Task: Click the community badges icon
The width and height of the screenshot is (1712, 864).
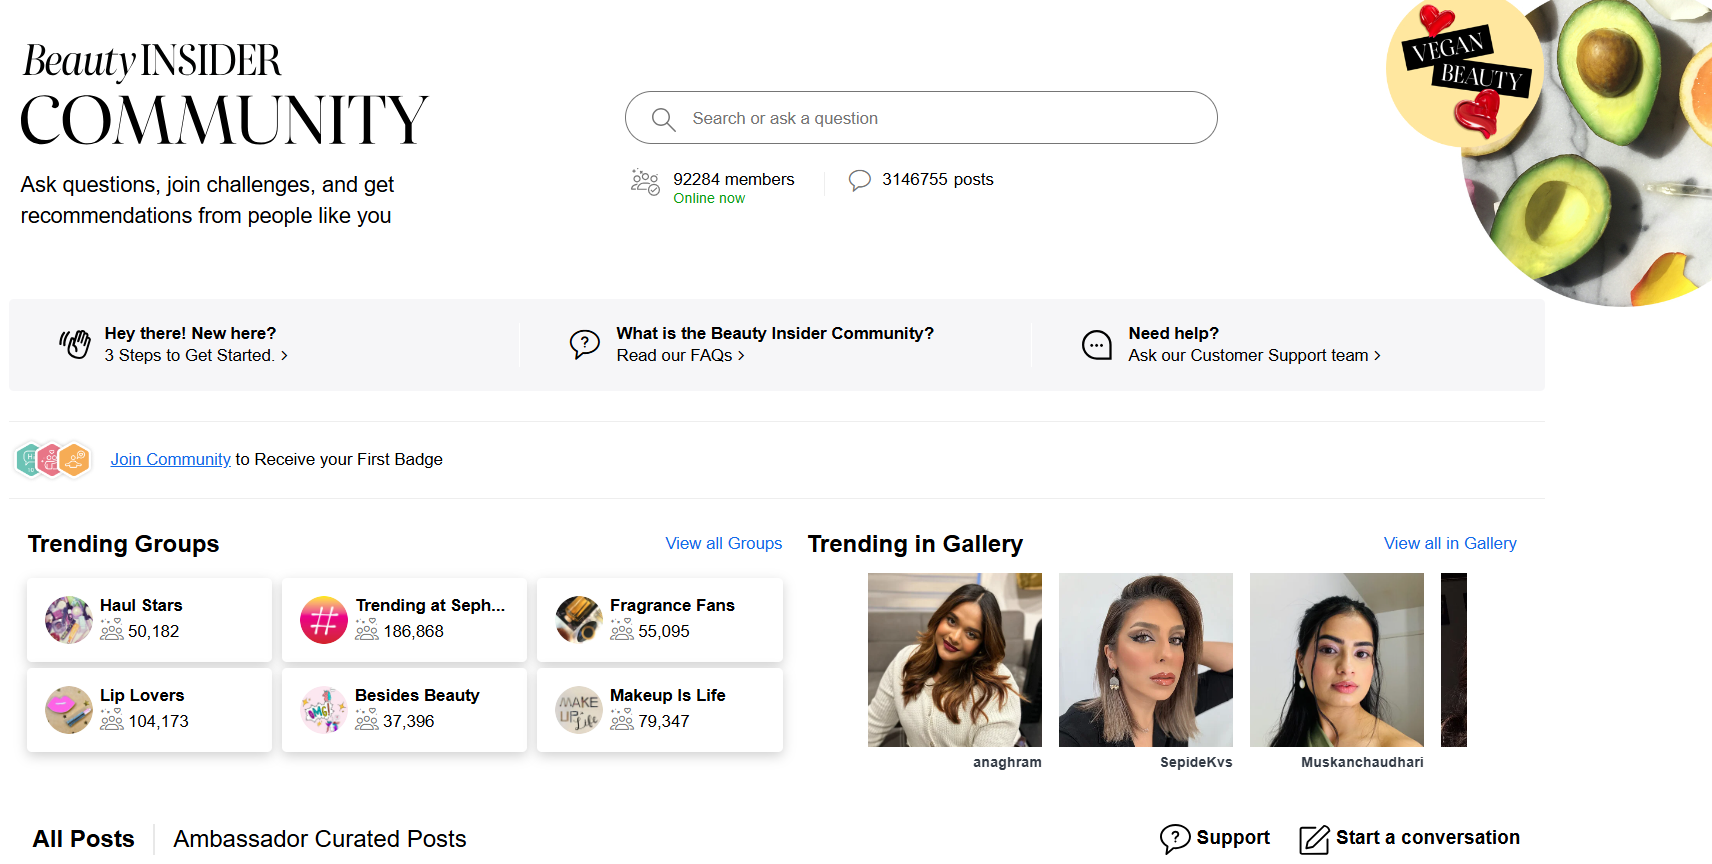Action: (54, 460)
